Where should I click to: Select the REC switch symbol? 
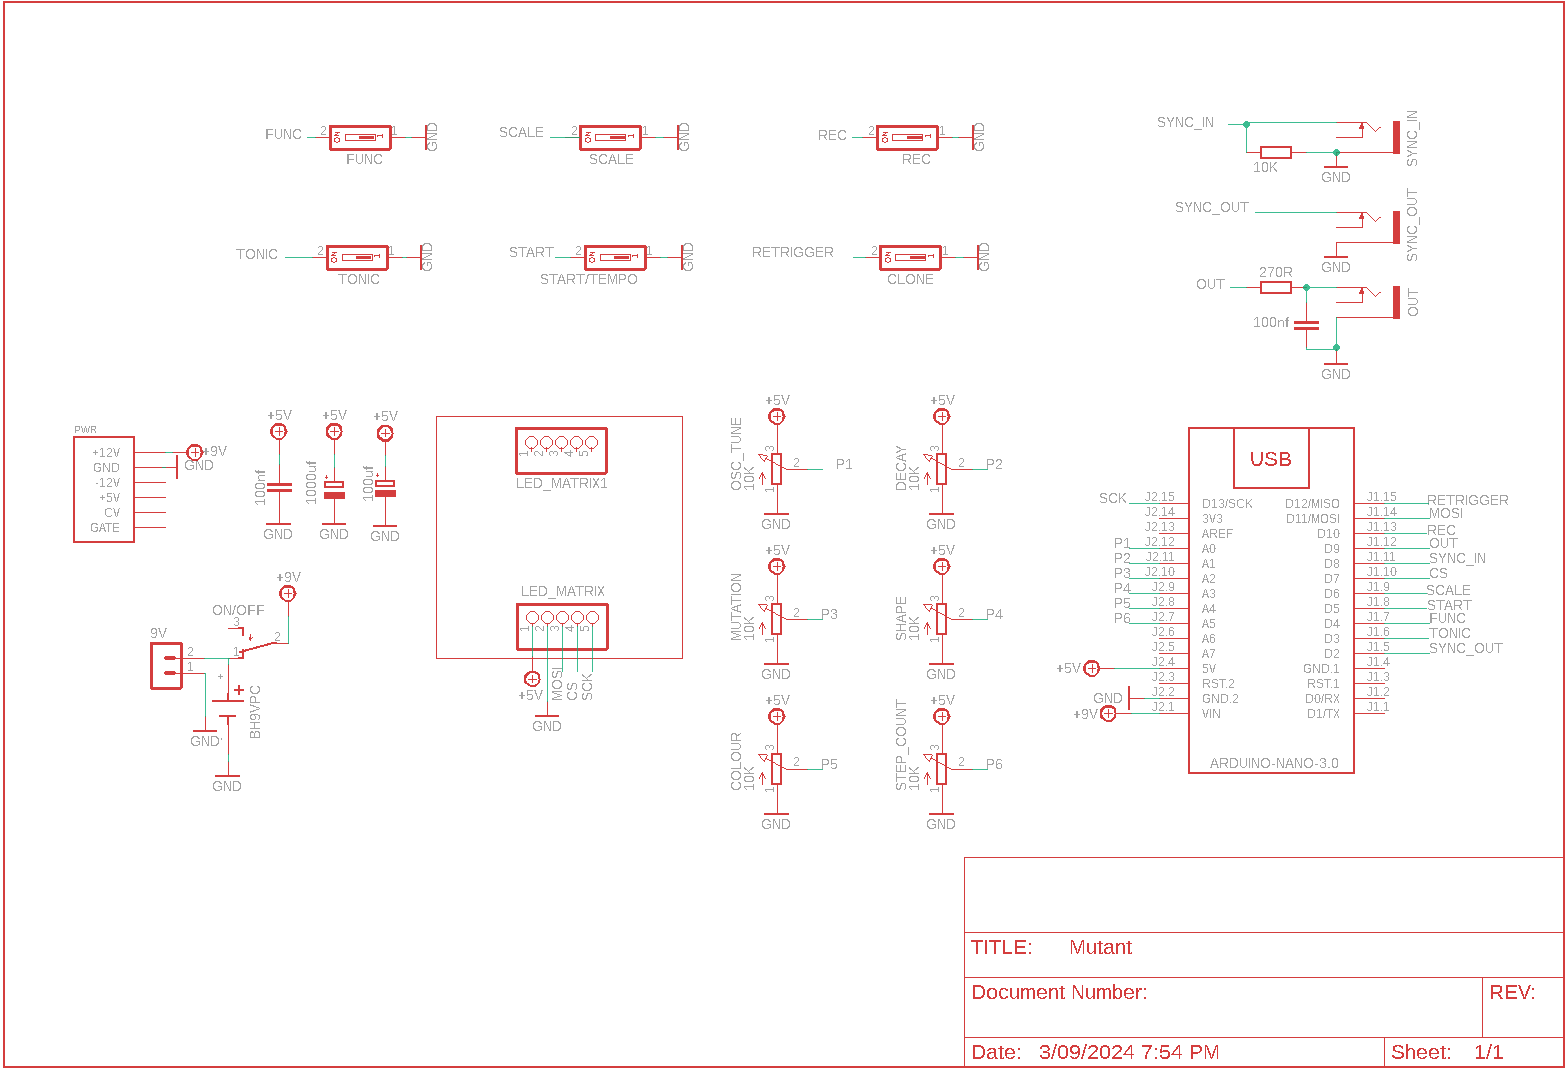click(x=907, y=137)
